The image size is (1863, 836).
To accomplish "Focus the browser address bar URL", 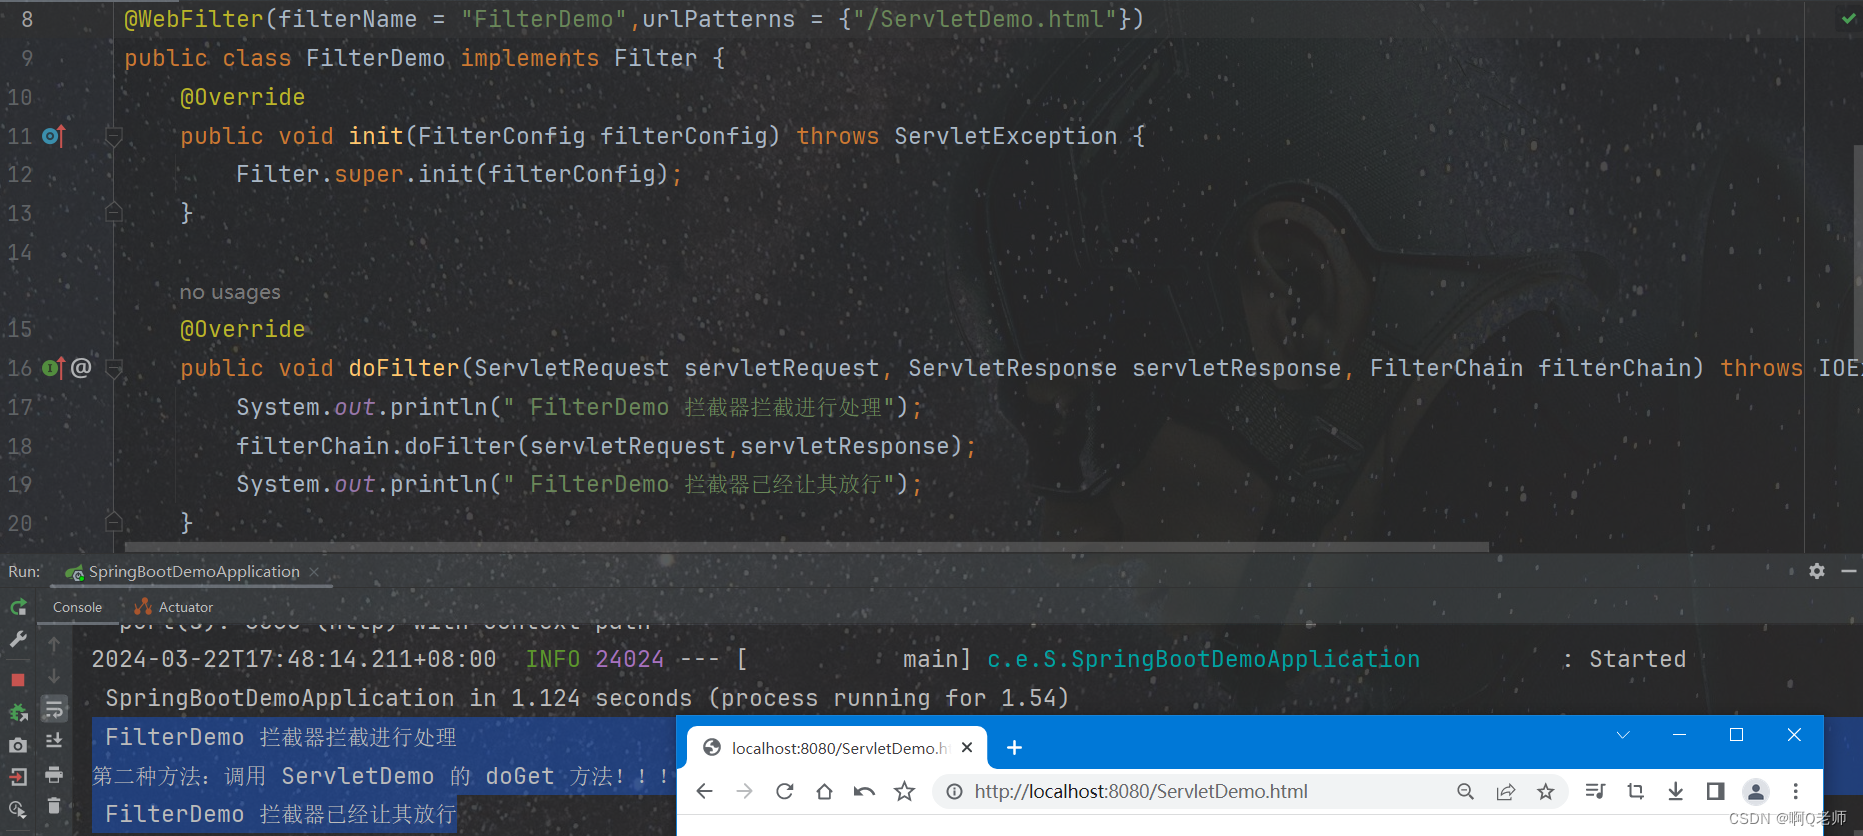I will pos(1141,792).
